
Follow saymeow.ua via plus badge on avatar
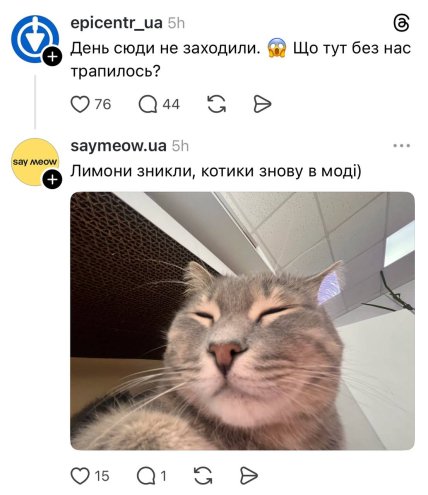point(52,180)
